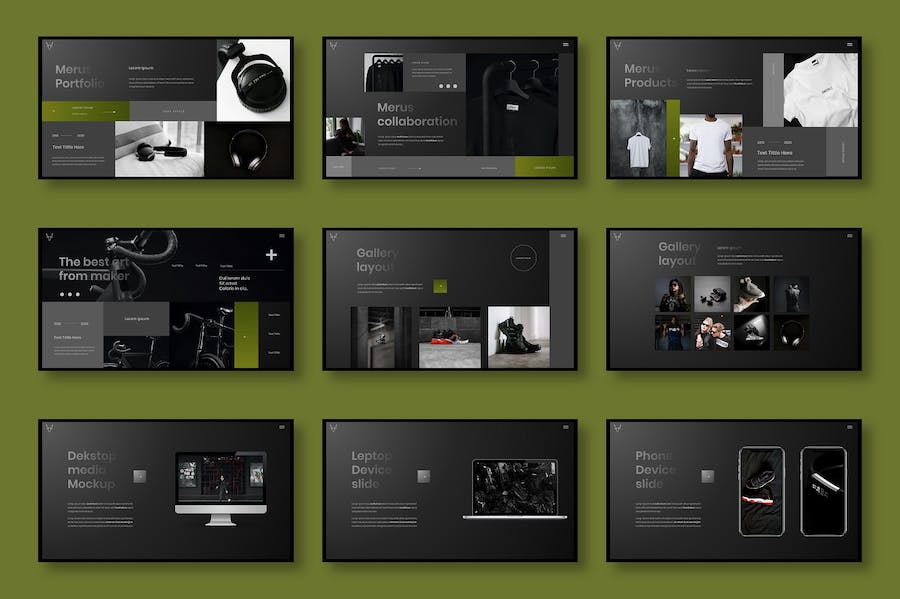Image resolution: width=900 pixels, height=599 pixels.
Task: Click the folded white t-shirt photo
Action: click(818, 89)
